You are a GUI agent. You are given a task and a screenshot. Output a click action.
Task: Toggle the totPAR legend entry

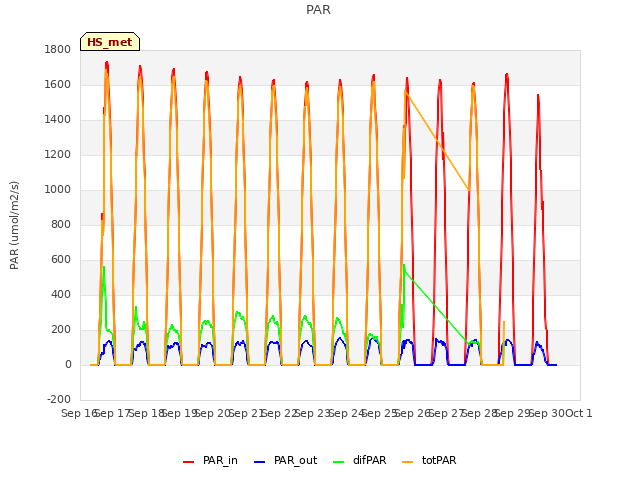[x=429, y=460]
